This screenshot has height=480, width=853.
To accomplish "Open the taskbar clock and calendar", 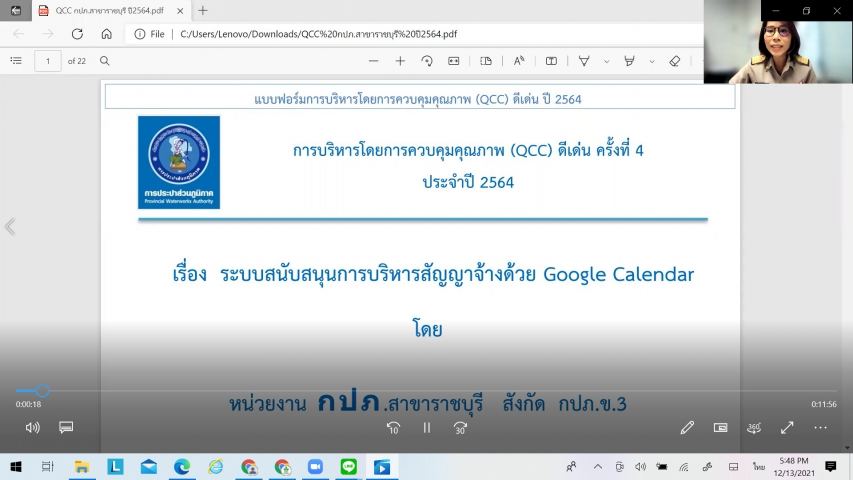I will coord(794,466).
